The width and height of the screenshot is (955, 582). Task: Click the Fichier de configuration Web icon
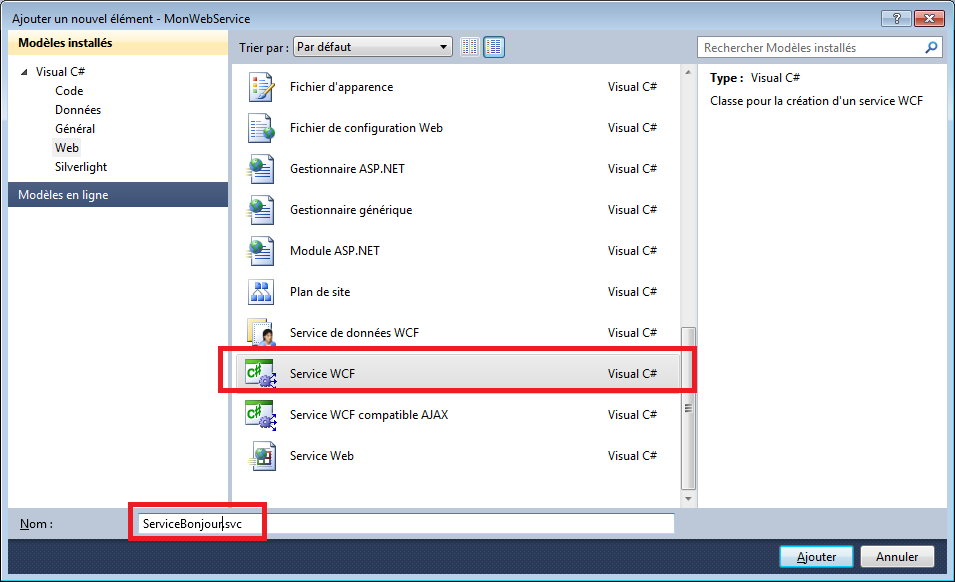pos(261,128)
